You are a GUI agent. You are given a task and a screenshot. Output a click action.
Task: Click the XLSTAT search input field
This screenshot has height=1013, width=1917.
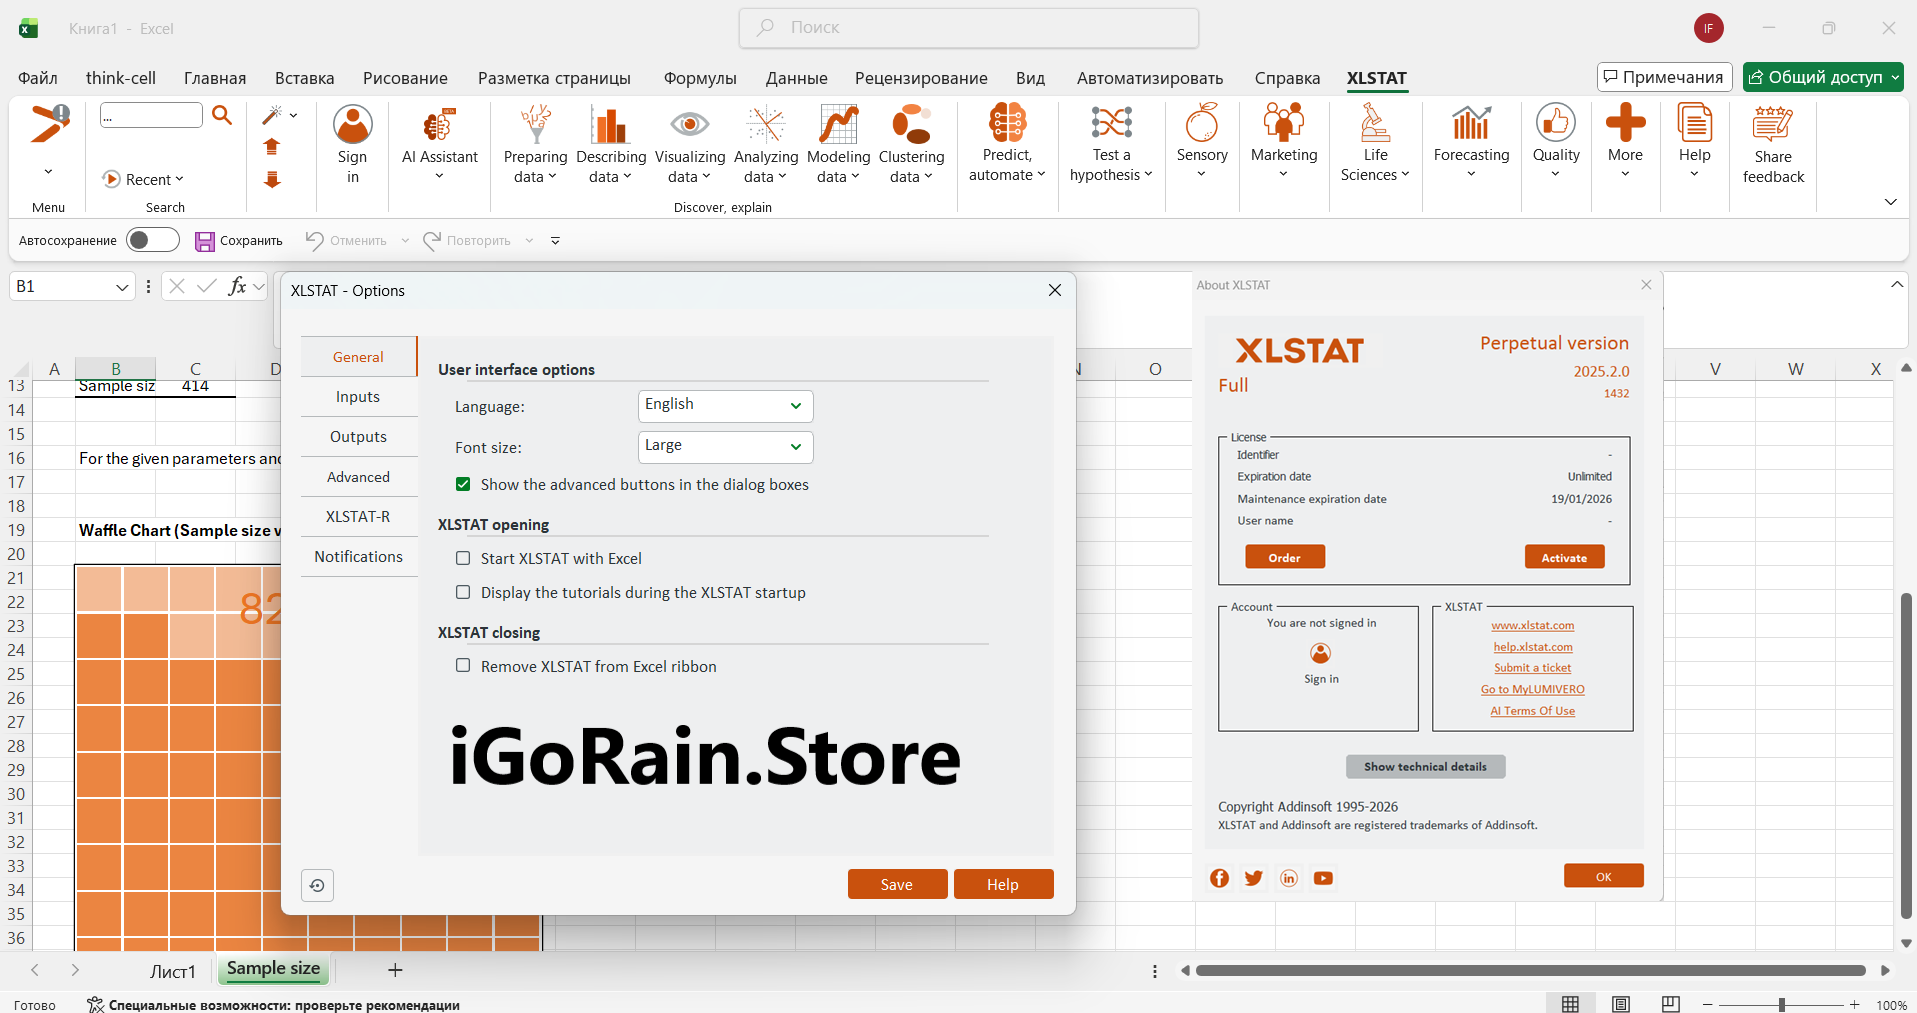pos(151,116)
